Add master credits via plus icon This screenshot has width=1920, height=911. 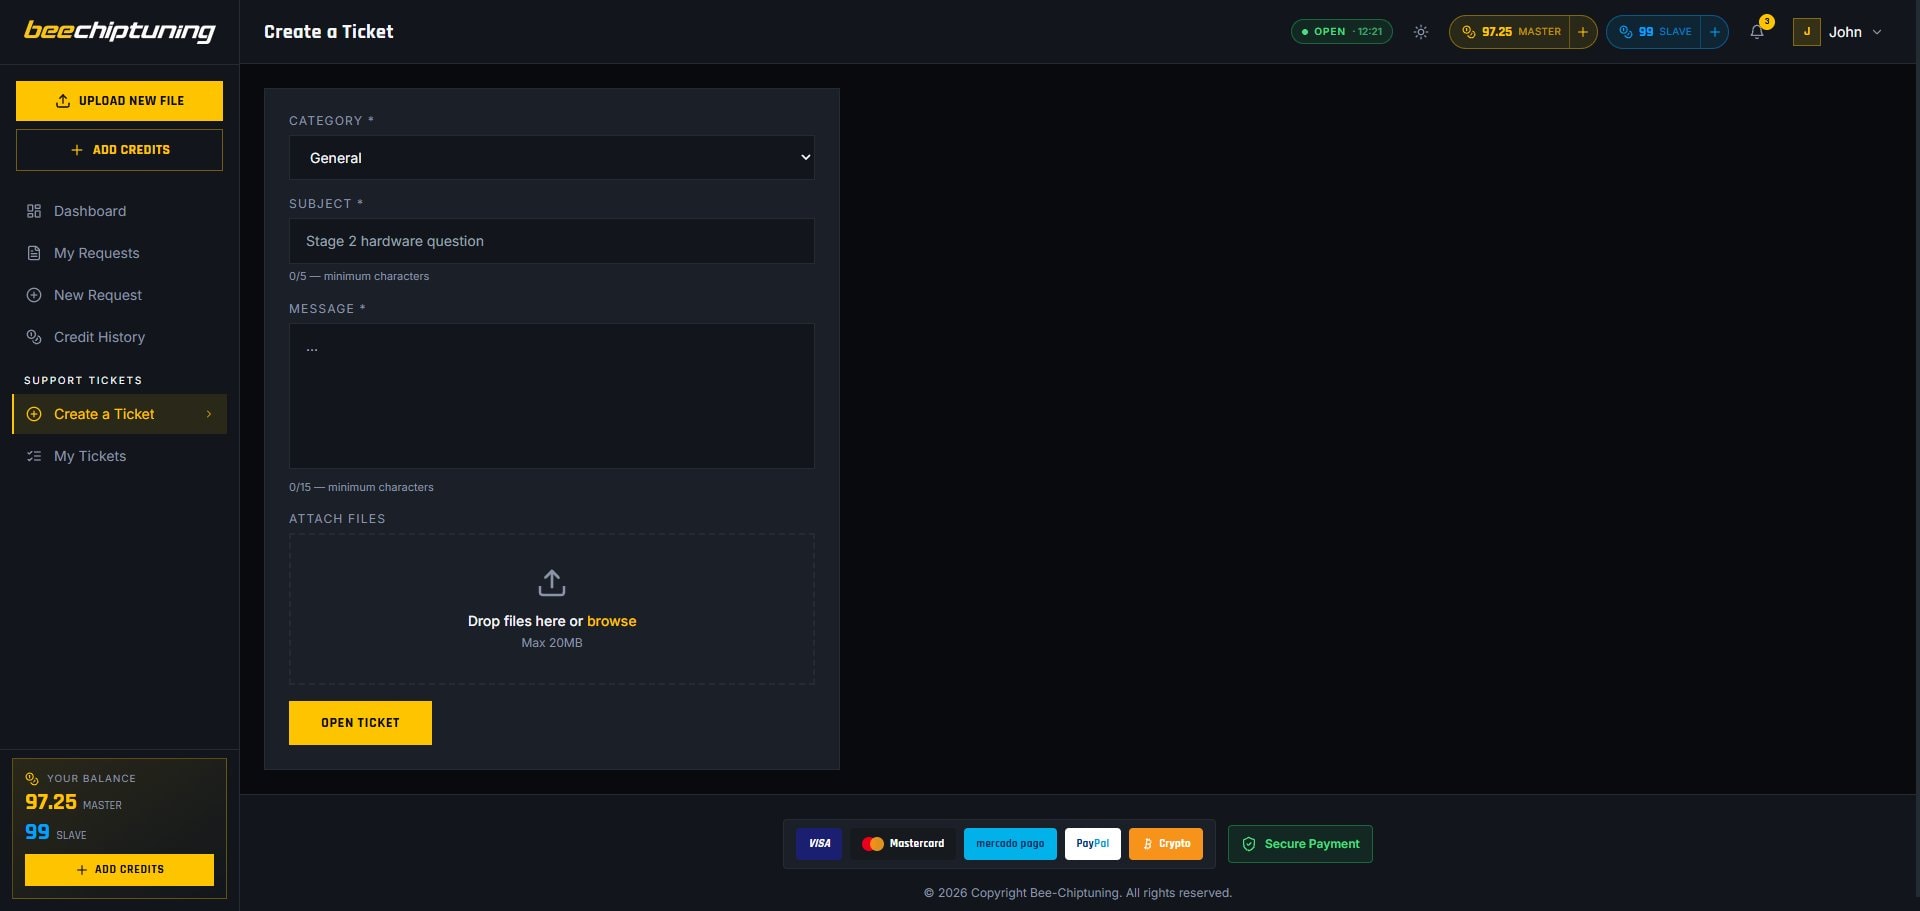pos(1582,32)
